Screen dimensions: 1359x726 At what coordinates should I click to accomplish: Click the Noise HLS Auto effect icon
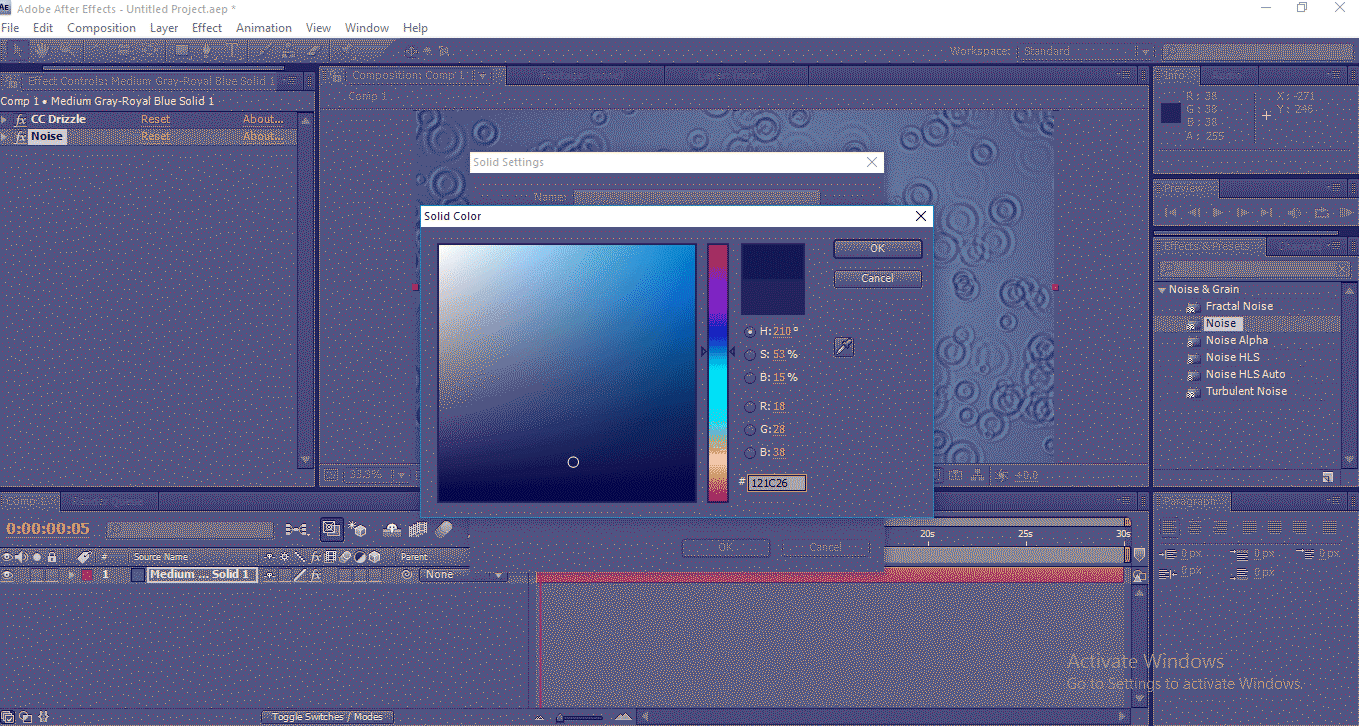coord(1191,375)
